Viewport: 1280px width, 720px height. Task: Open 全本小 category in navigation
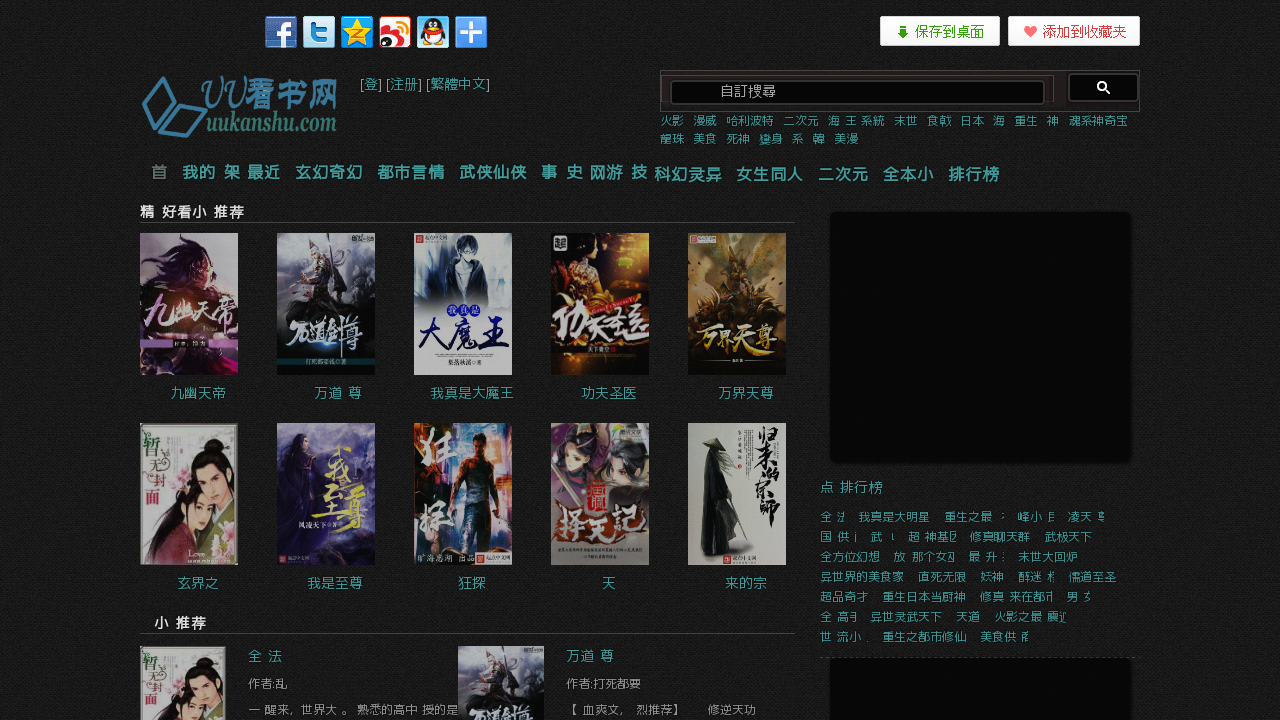pos(908,174)
